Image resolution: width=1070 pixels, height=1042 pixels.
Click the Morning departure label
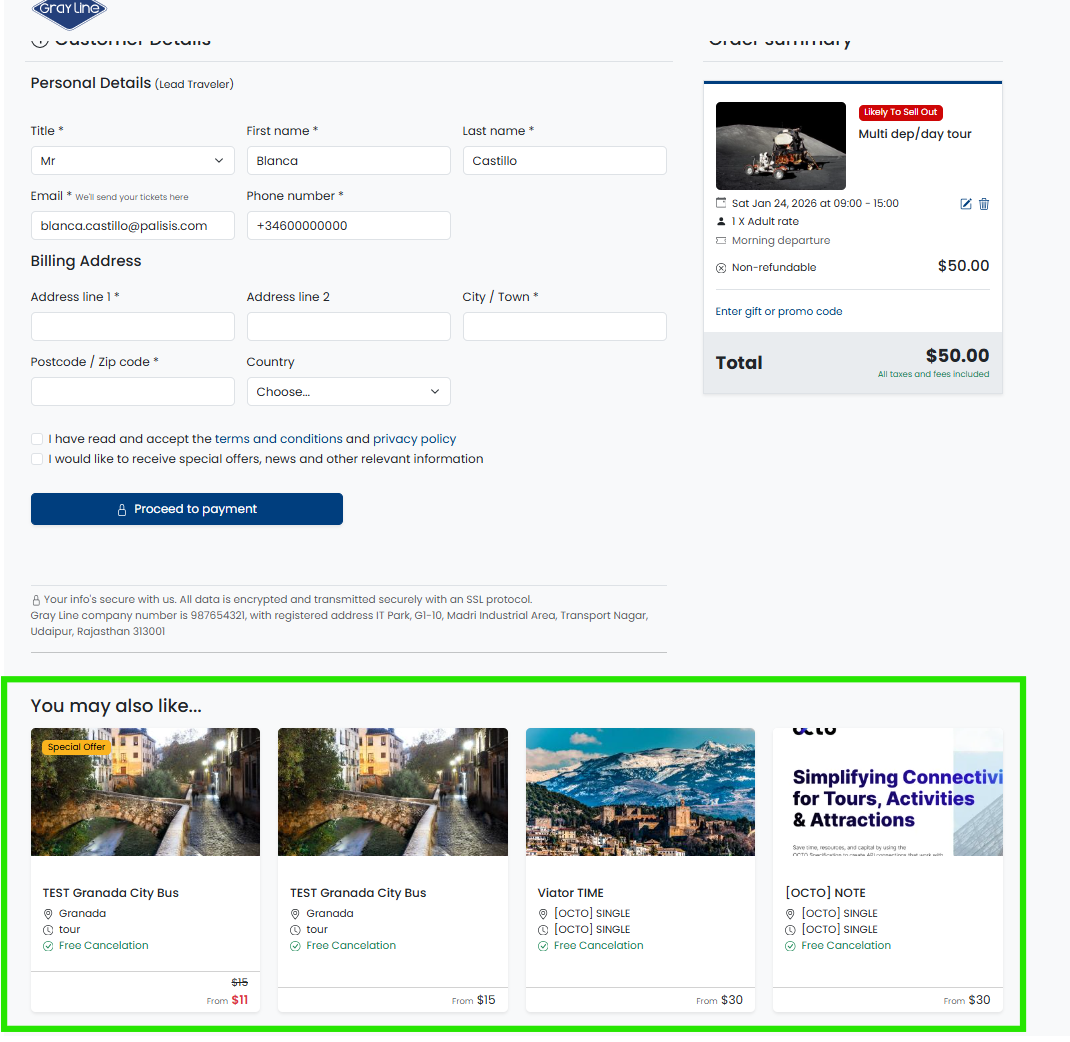point(781,240)
